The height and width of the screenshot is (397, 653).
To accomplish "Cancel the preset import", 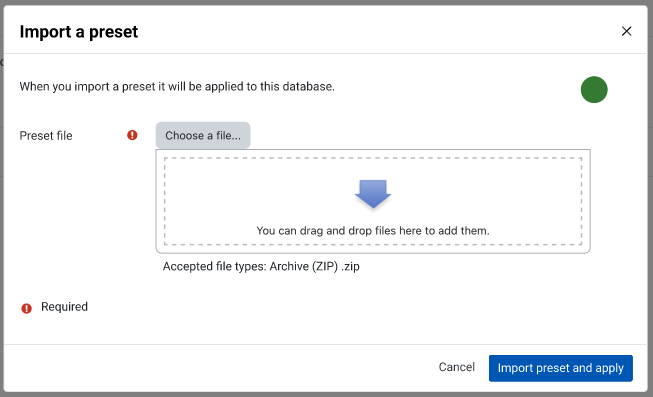I will 456,367.
